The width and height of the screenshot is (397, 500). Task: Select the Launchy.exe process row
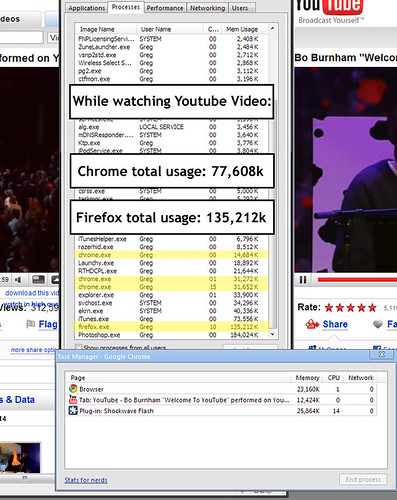(172, 263)
